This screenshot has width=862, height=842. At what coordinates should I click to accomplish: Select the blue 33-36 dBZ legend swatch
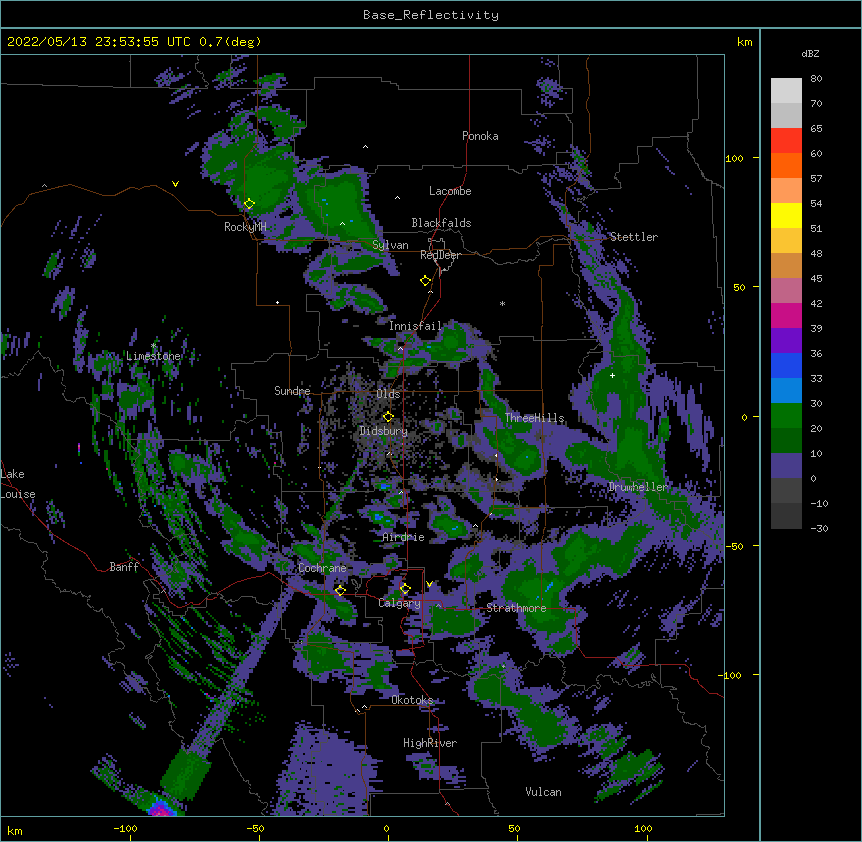[x=786, y=365]
